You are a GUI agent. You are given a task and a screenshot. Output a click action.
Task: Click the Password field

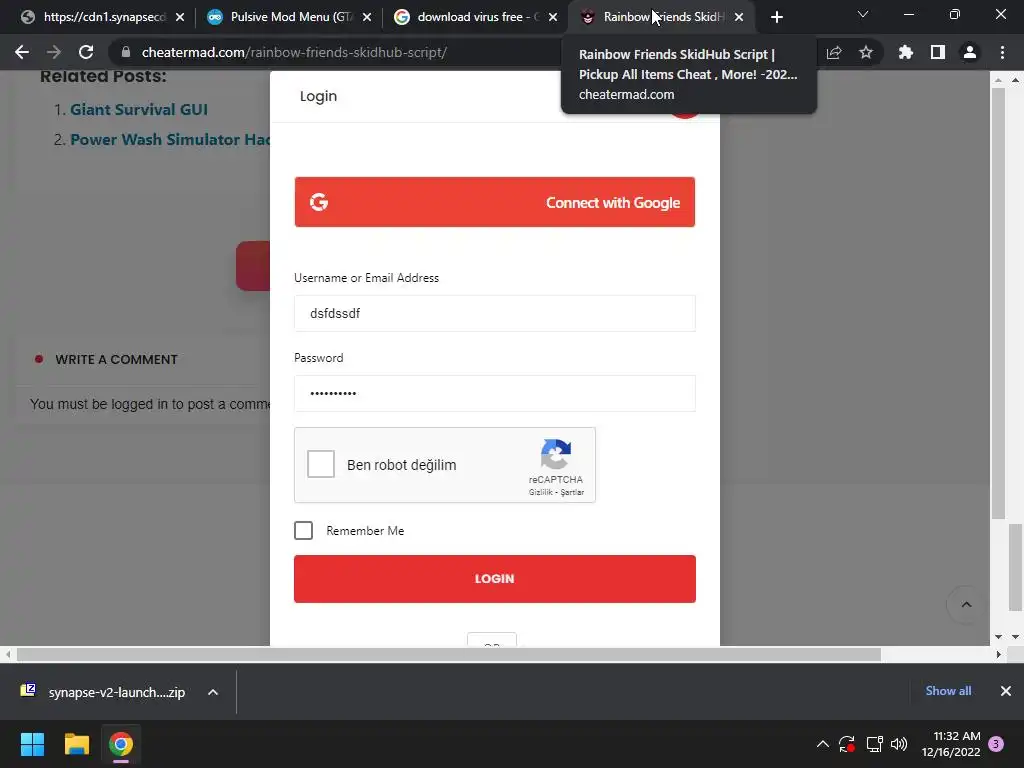coord(494,393)
